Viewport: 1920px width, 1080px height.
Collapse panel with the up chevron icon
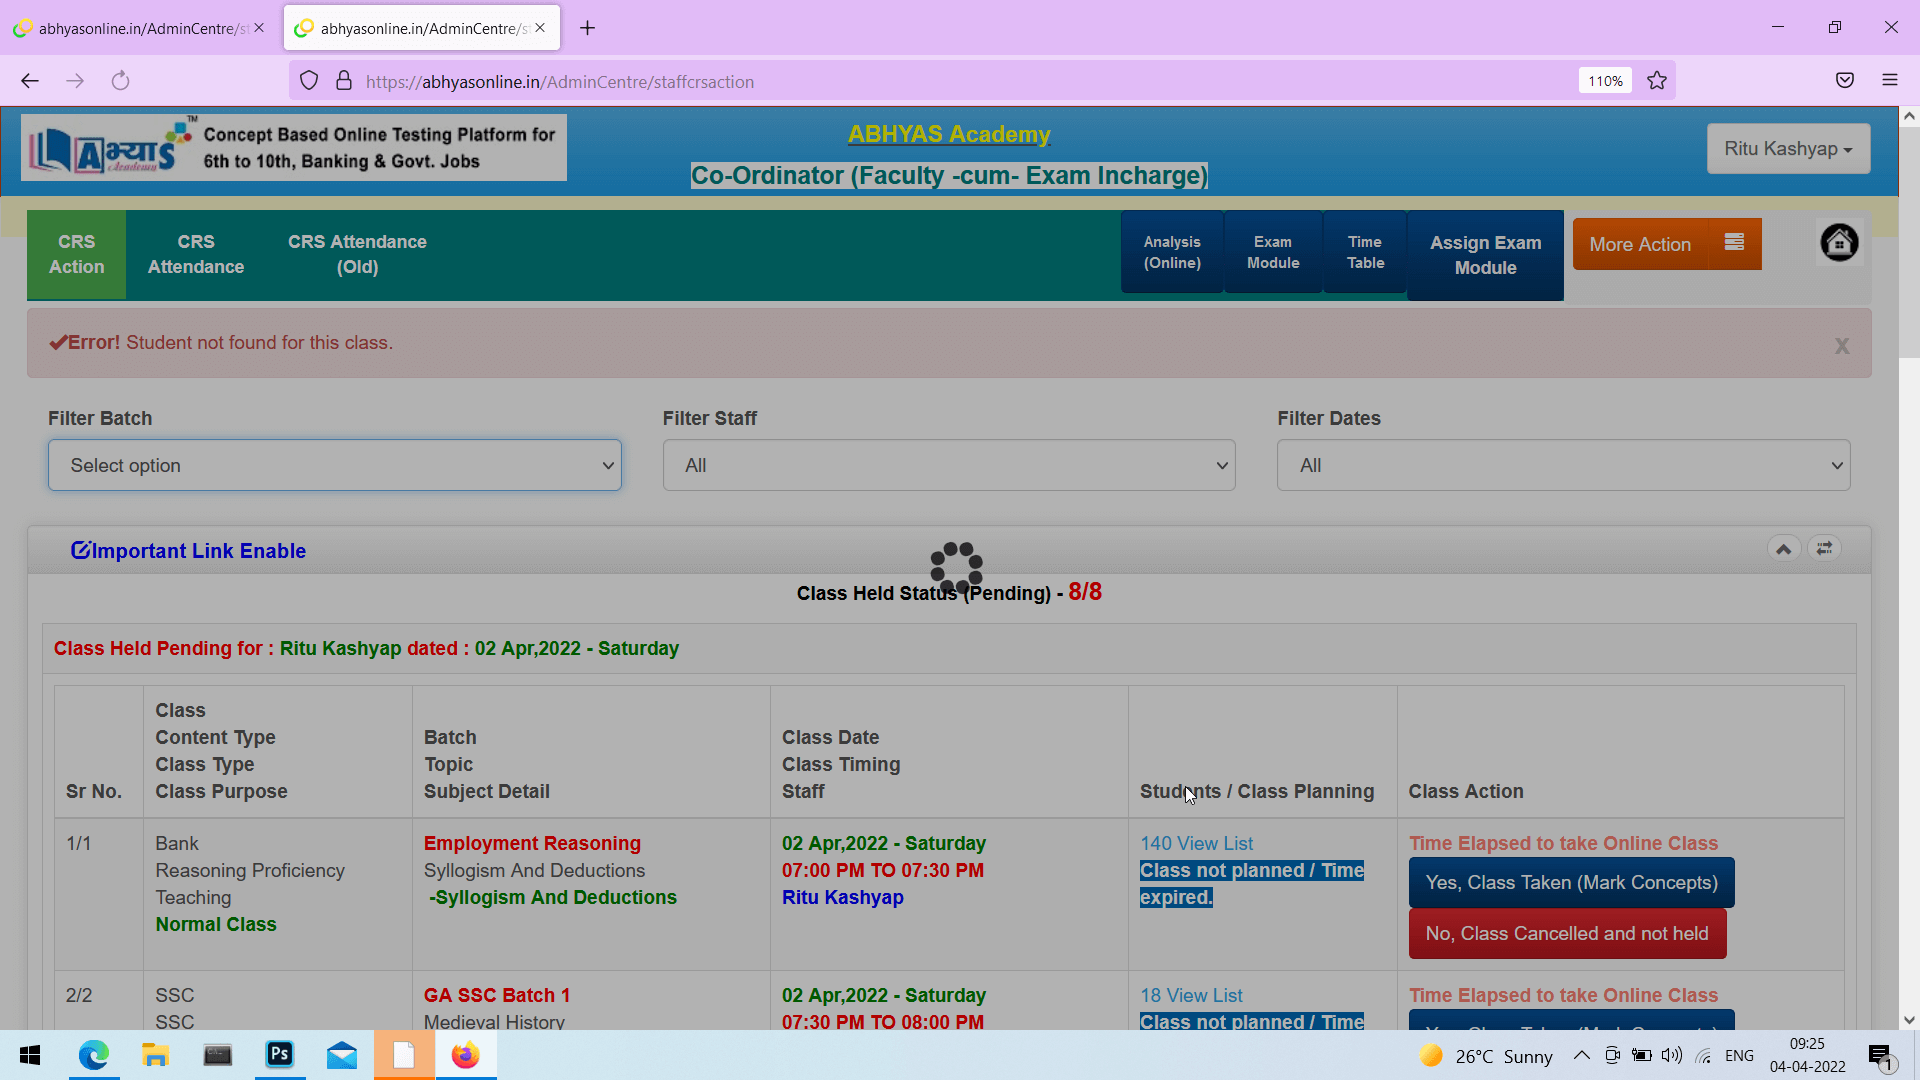click(1783, 549)
